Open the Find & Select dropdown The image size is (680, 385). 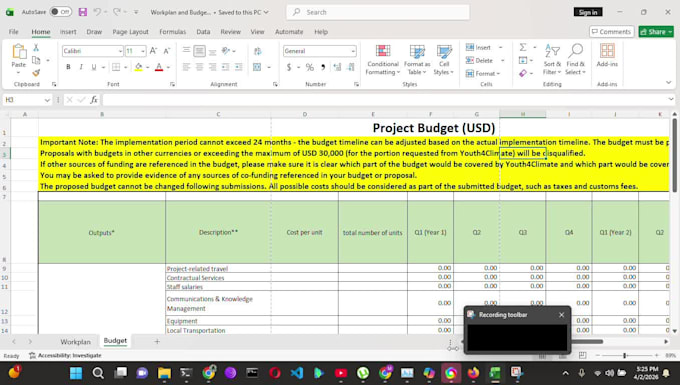(x=575, y=60)
